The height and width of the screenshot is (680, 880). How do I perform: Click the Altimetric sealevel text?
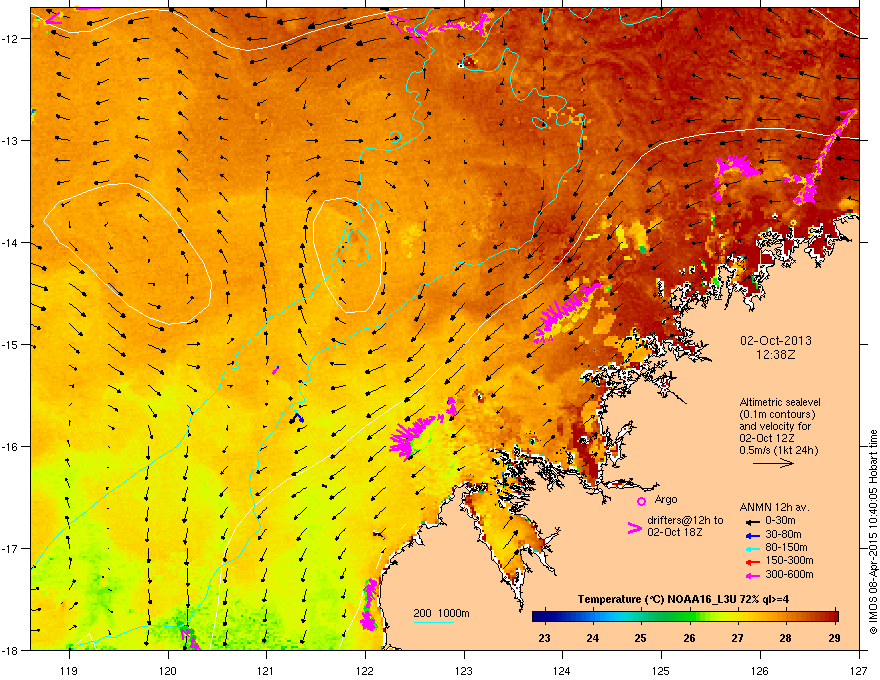[x=780, y=402]
